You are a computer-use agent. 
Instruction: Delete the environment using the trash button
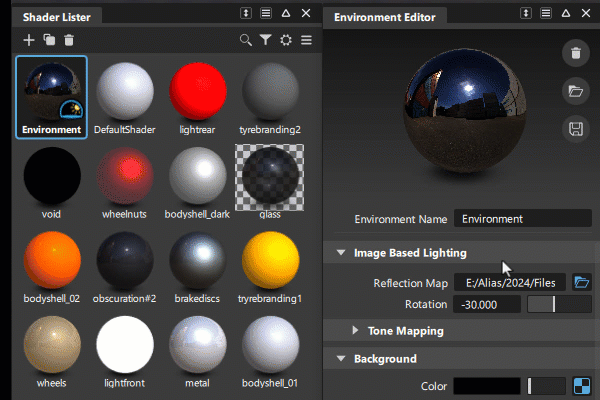click(576, 53)
